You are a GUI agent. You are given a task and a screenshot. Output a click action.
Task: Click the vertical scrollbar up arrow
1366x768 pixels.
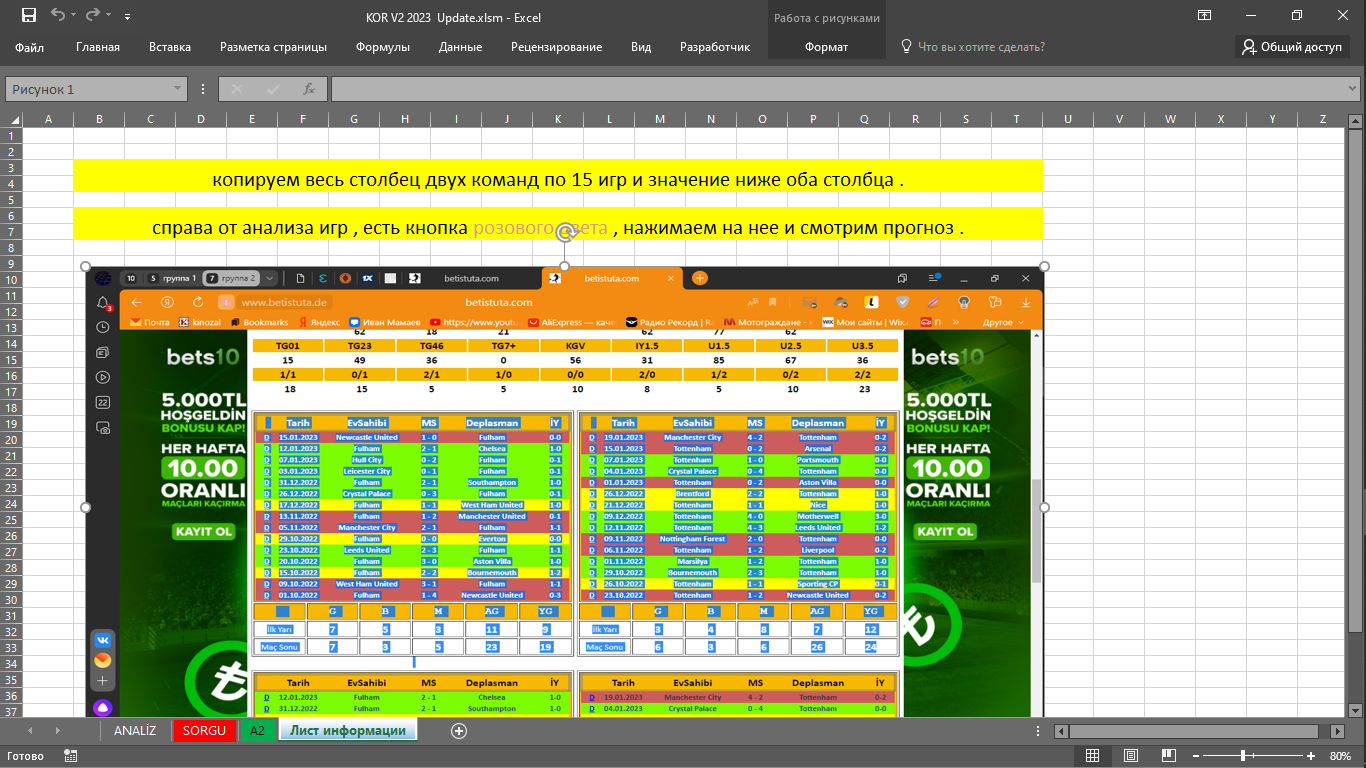1356,120
